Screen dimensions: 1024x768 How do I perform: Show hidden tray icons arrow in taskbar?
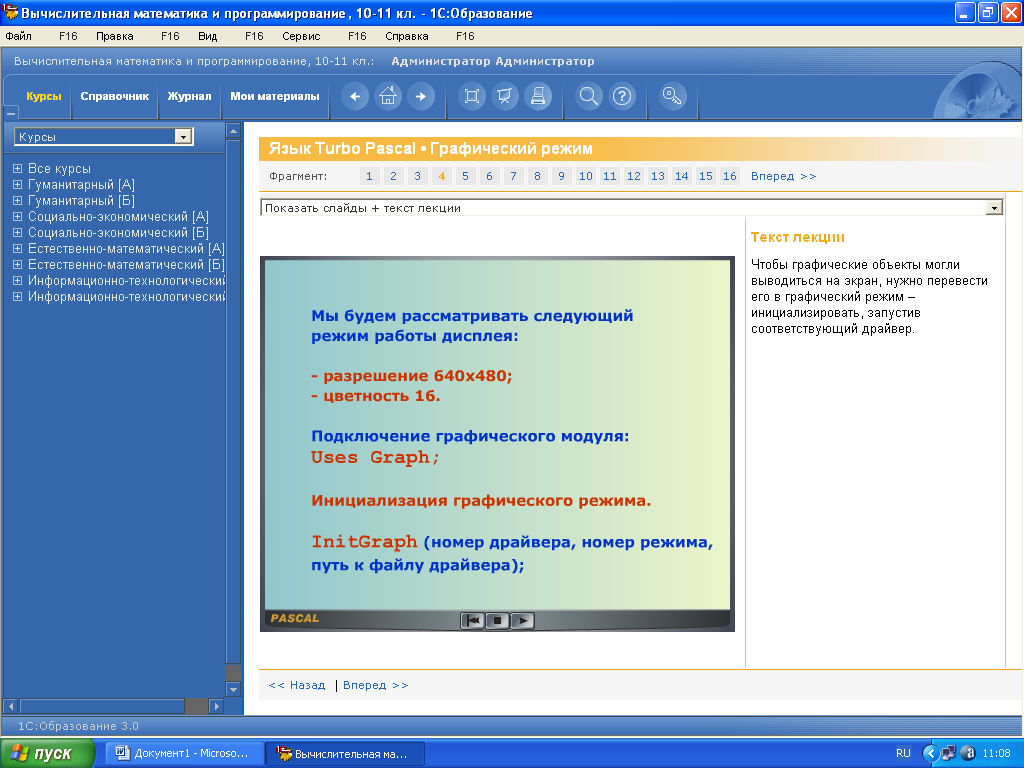[x=930, y=753]
